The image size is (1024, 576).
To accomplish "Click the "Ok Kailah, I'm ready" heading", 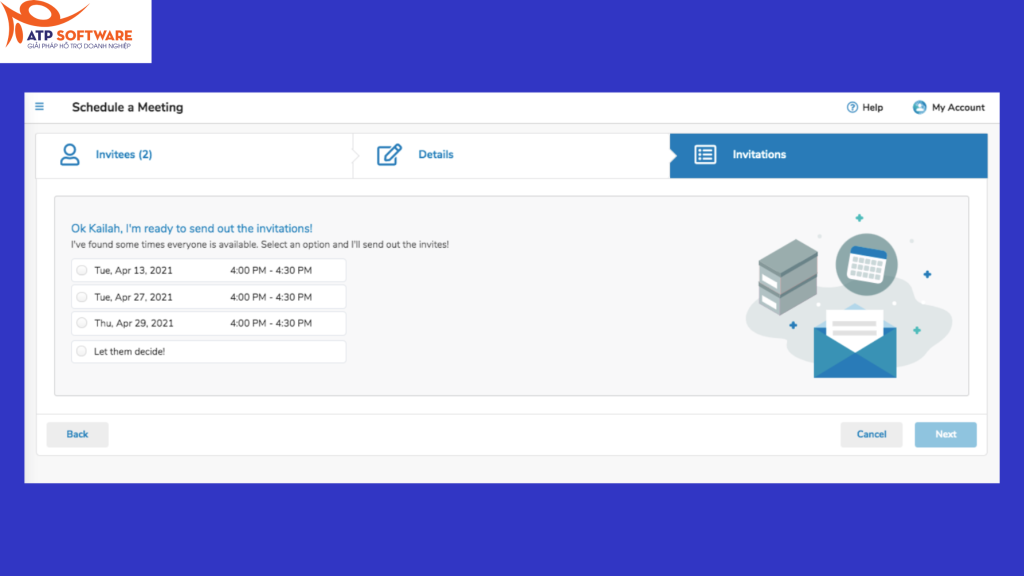I will coord(192,229).
